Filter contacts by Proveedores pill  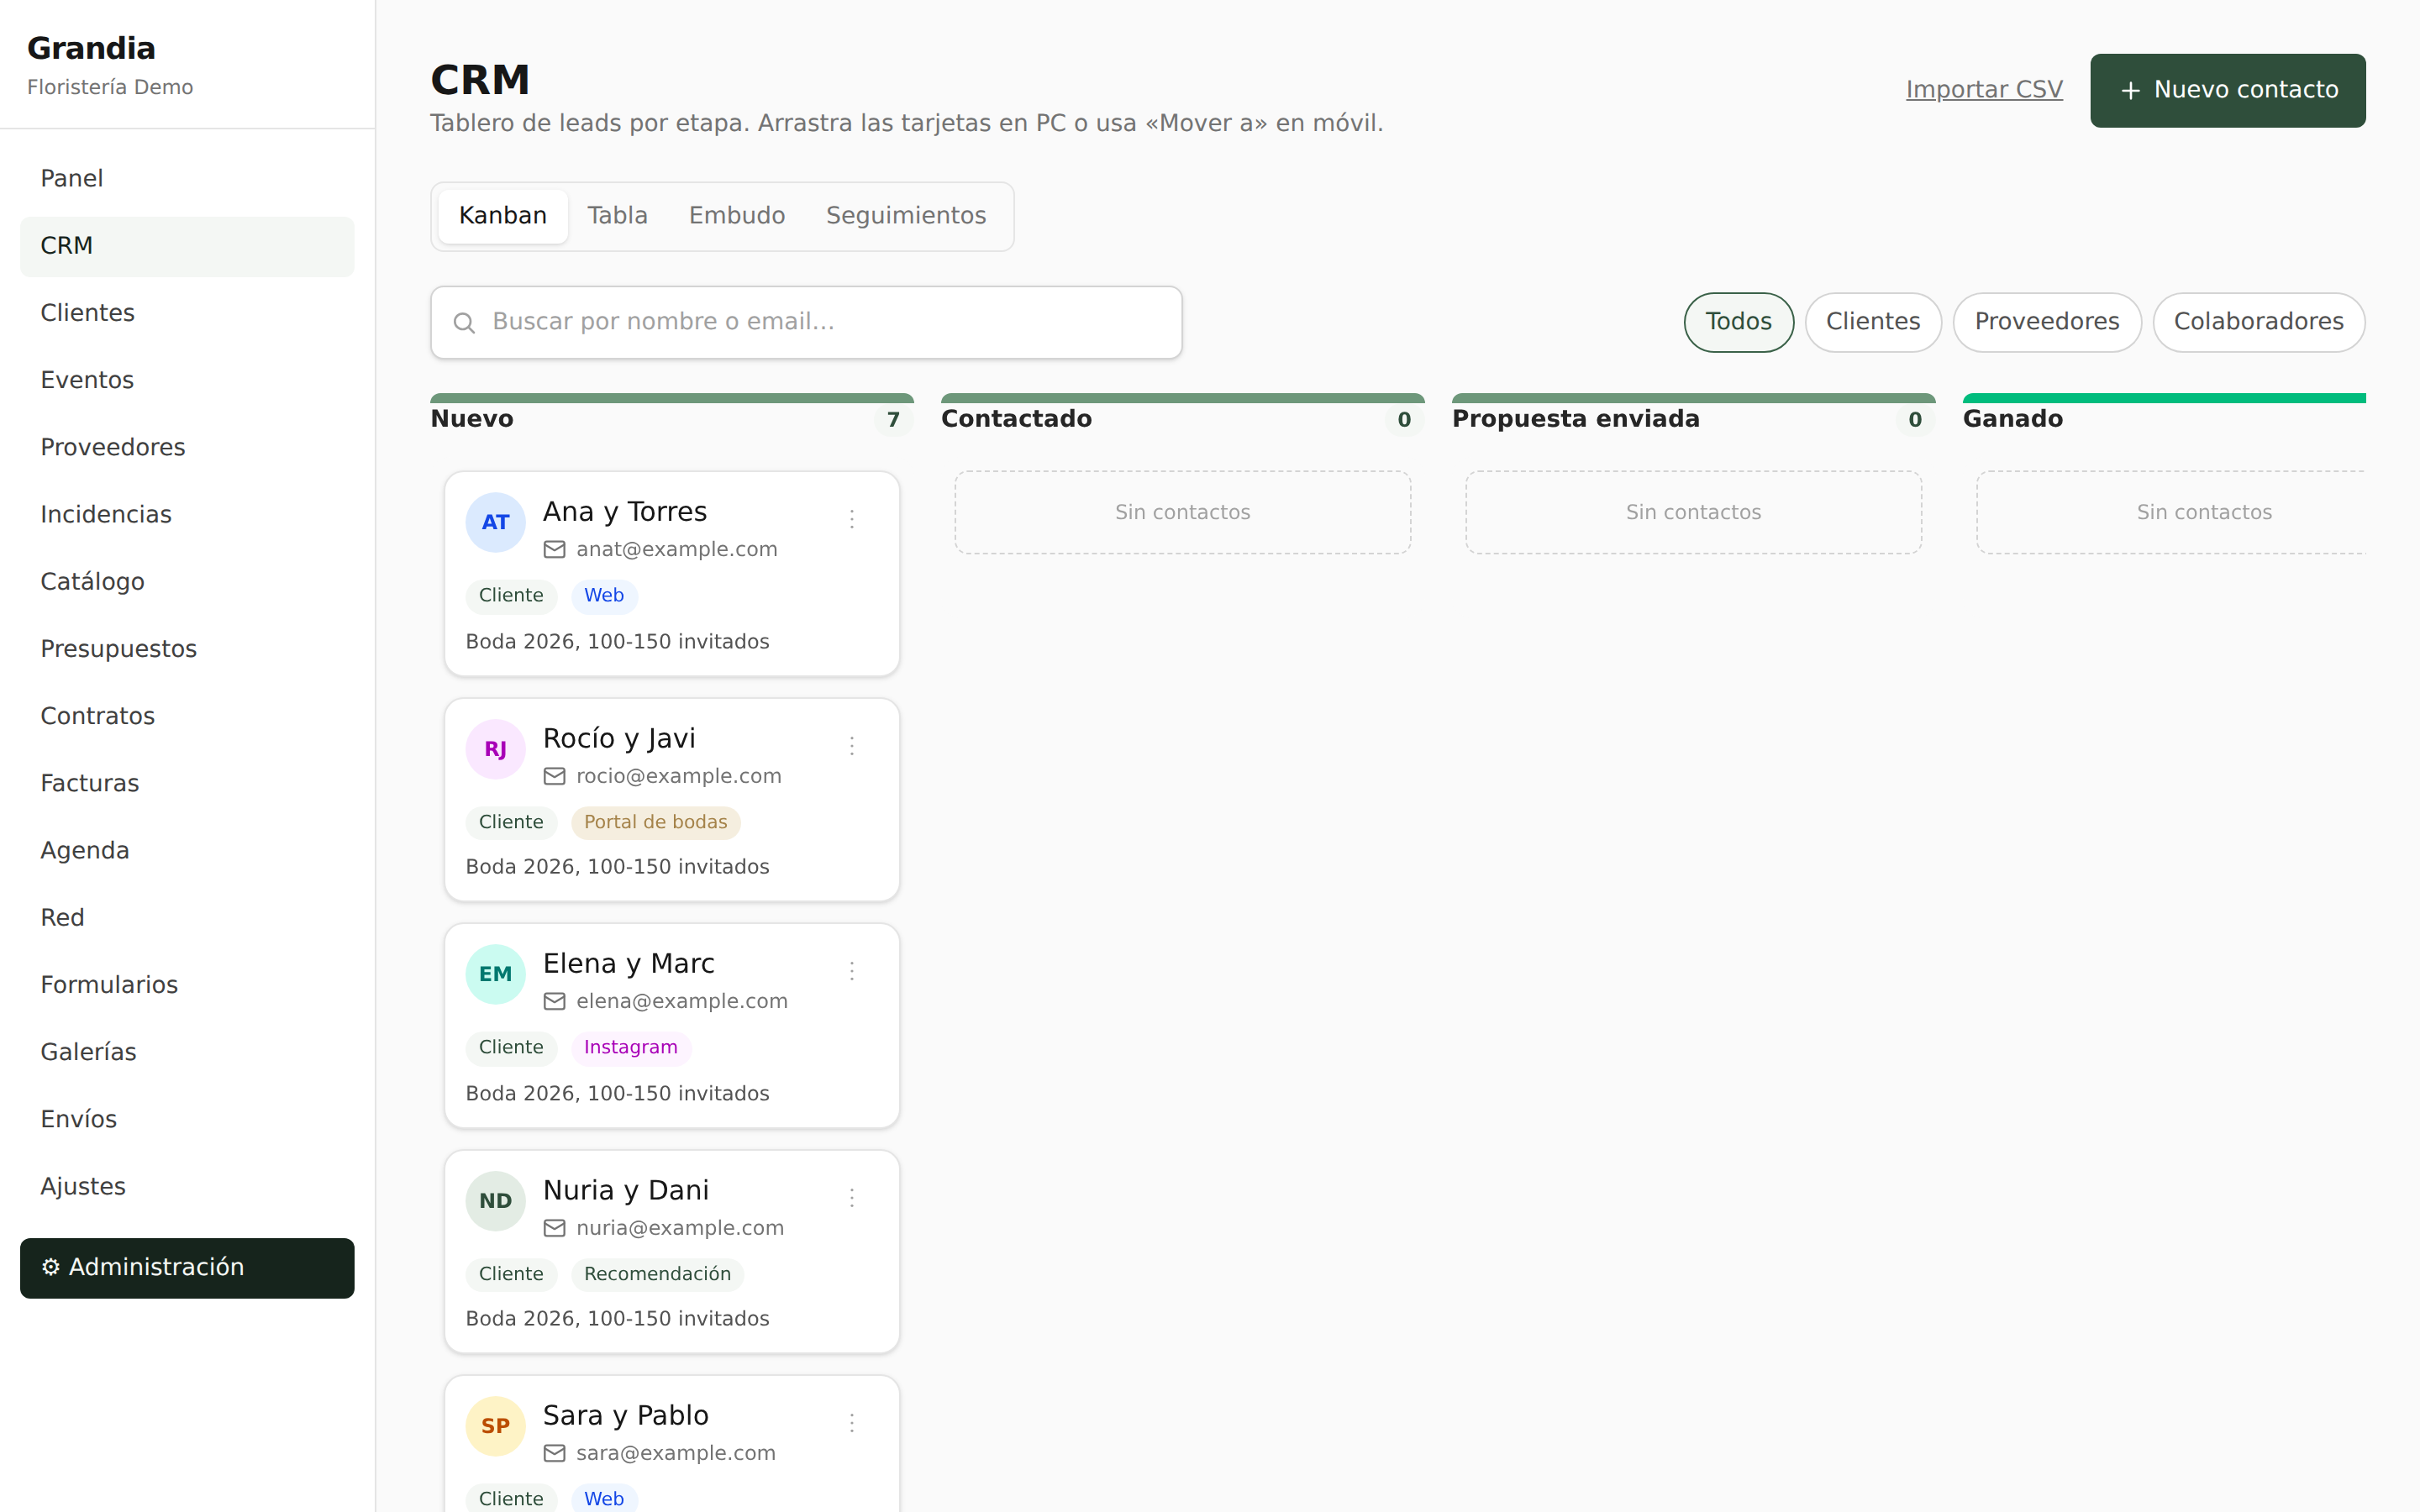coord(2046,322)
